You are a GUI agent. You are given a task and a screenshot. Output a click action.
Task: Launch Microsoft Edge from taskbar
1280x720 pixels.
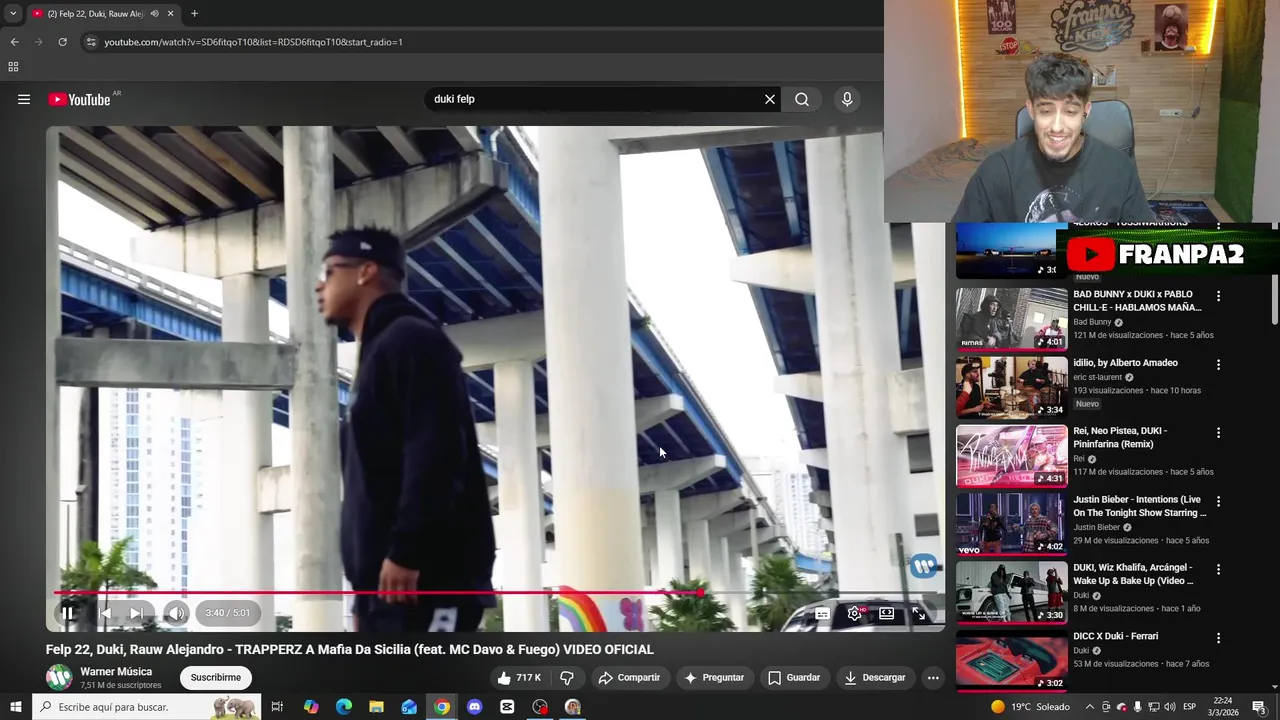[344, 707]
